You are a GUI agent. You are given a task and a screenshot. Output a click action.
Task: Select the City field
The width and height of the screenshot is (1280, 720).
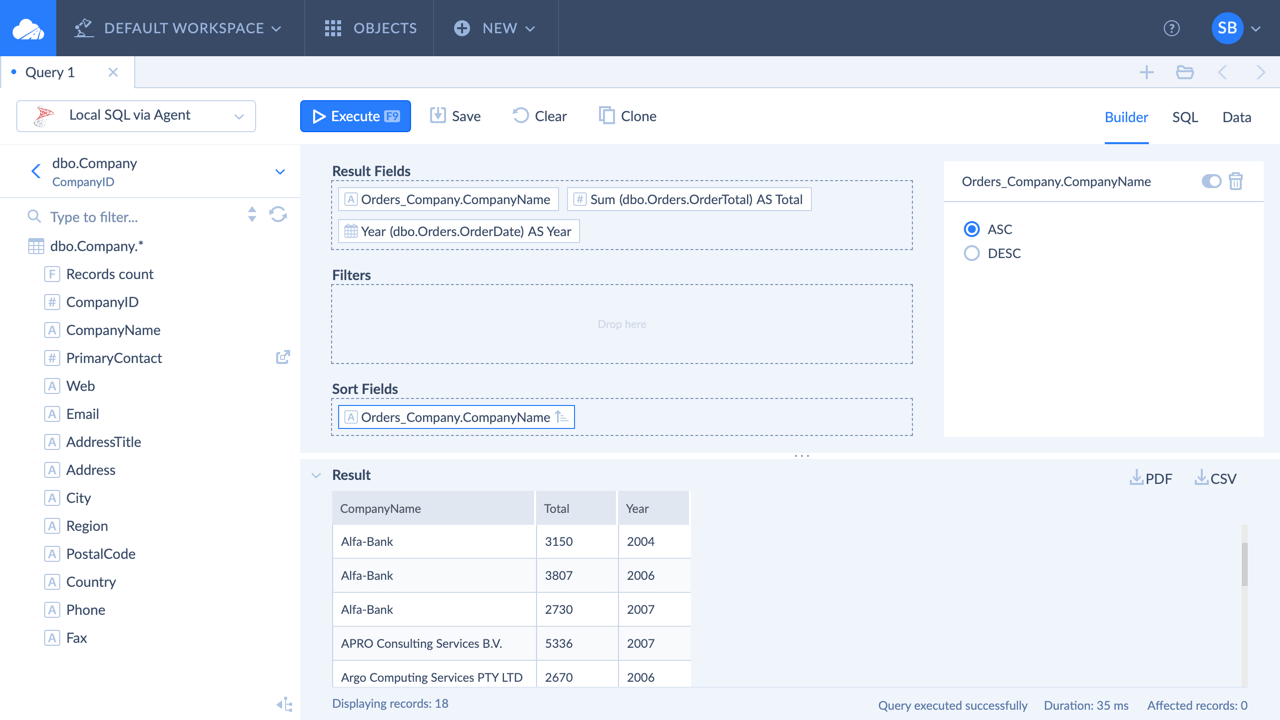point(78,498)
